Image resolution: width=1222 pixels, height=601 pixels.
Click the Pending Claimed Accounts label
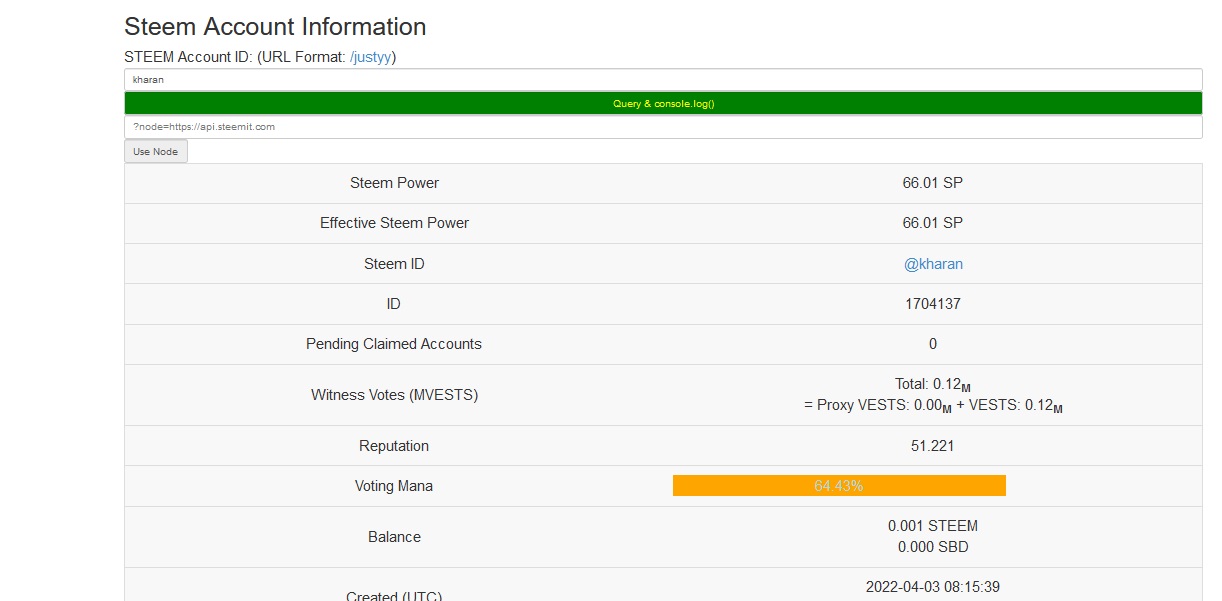pos(394,344)
